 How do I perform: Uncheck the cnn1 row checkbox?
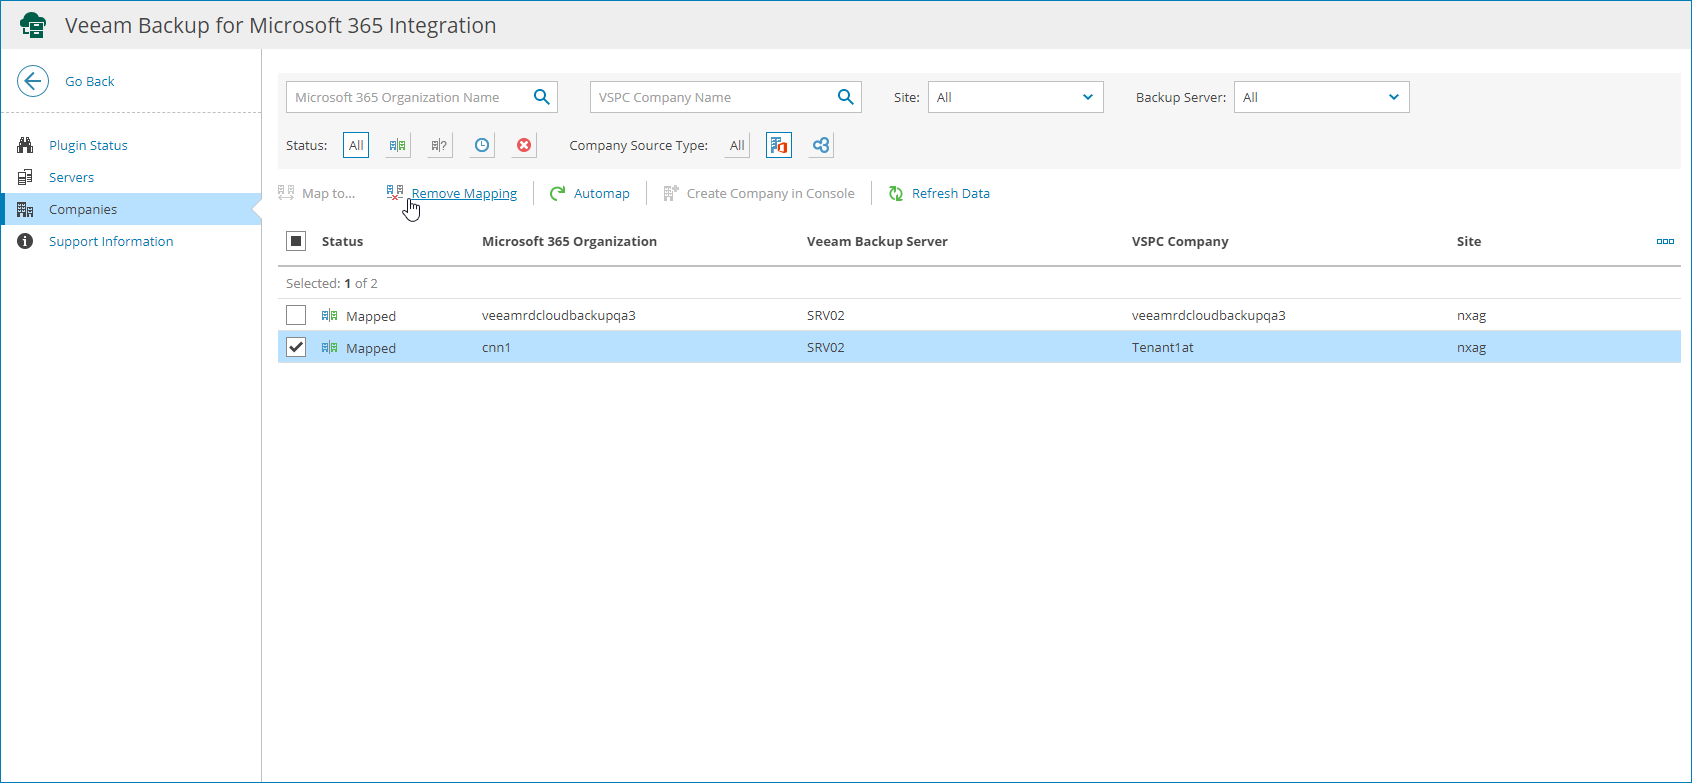point(296,347)
